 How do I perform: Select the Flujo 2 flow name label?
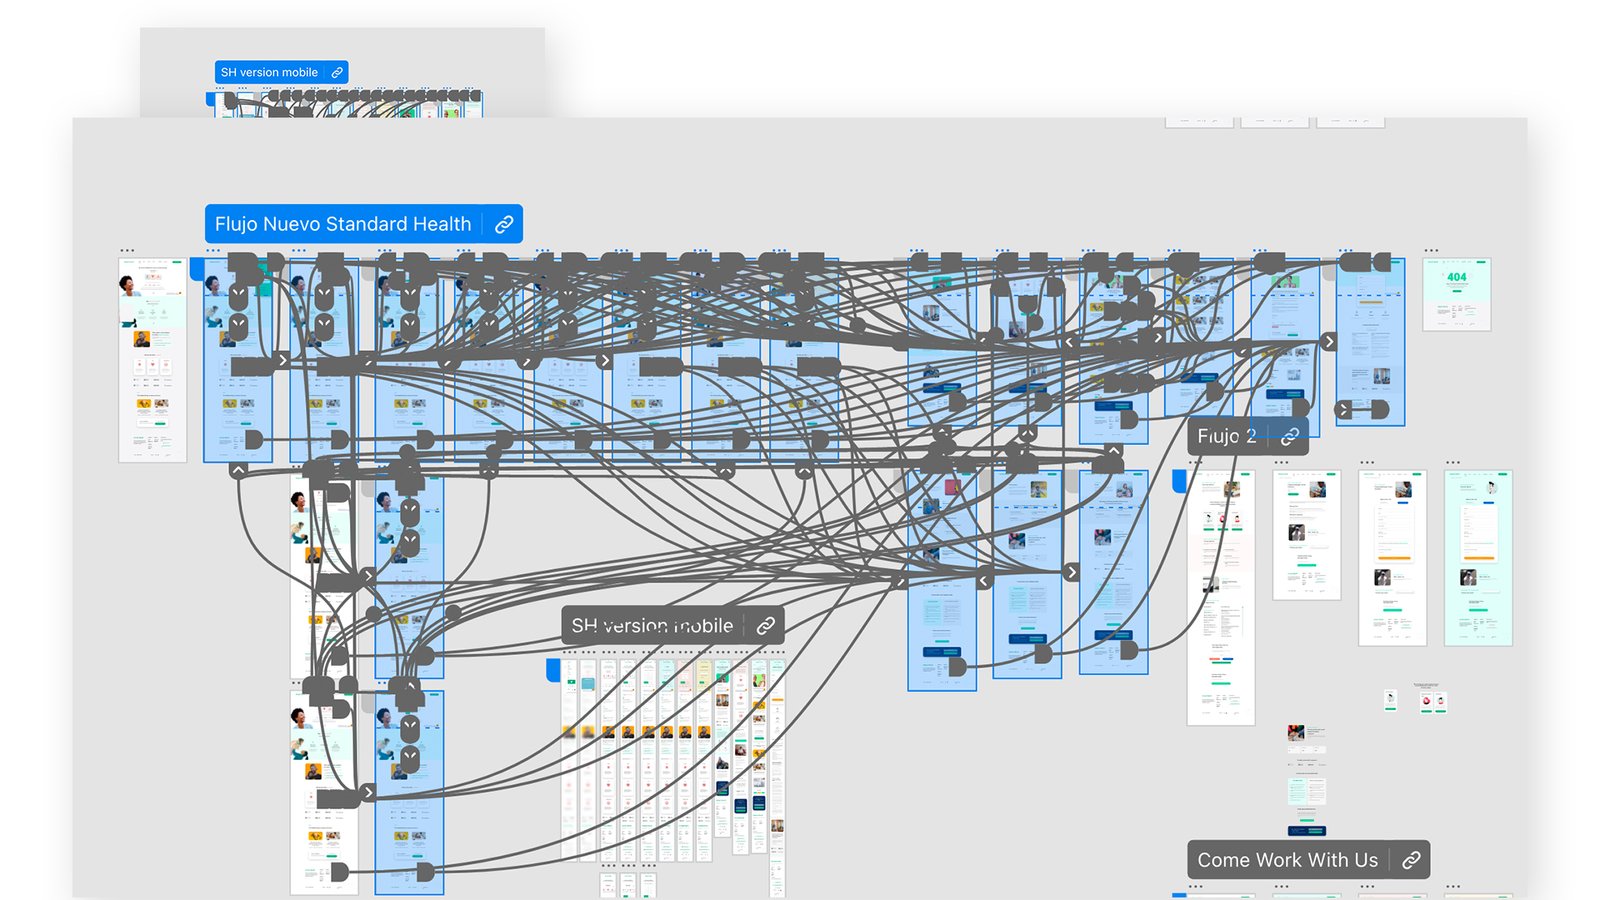click(x=1226, y=436)
